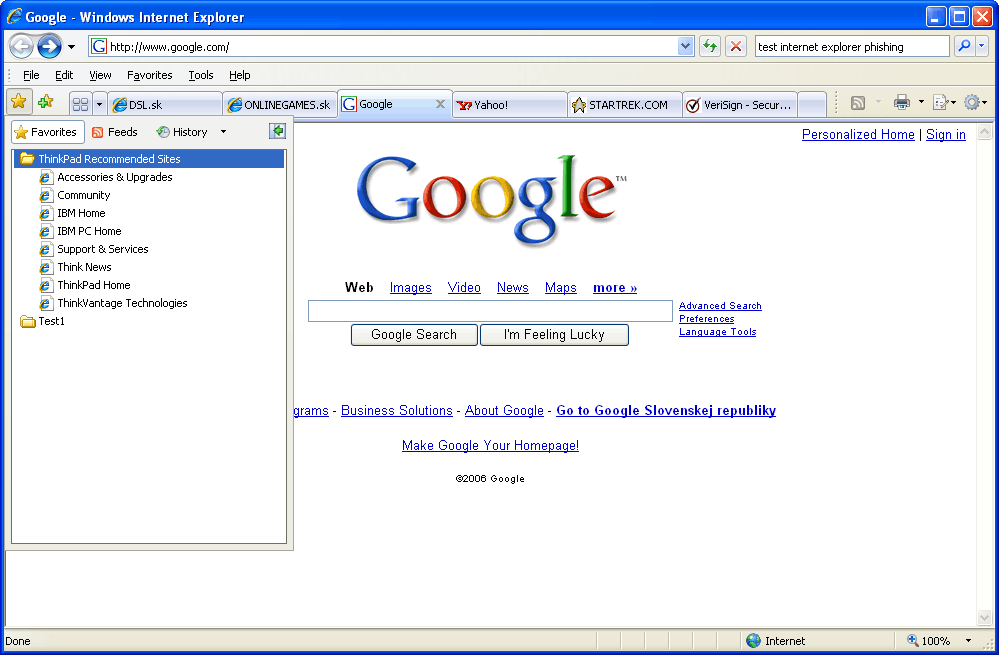Expand the address bar history dropdown

(x=686, y=47)
